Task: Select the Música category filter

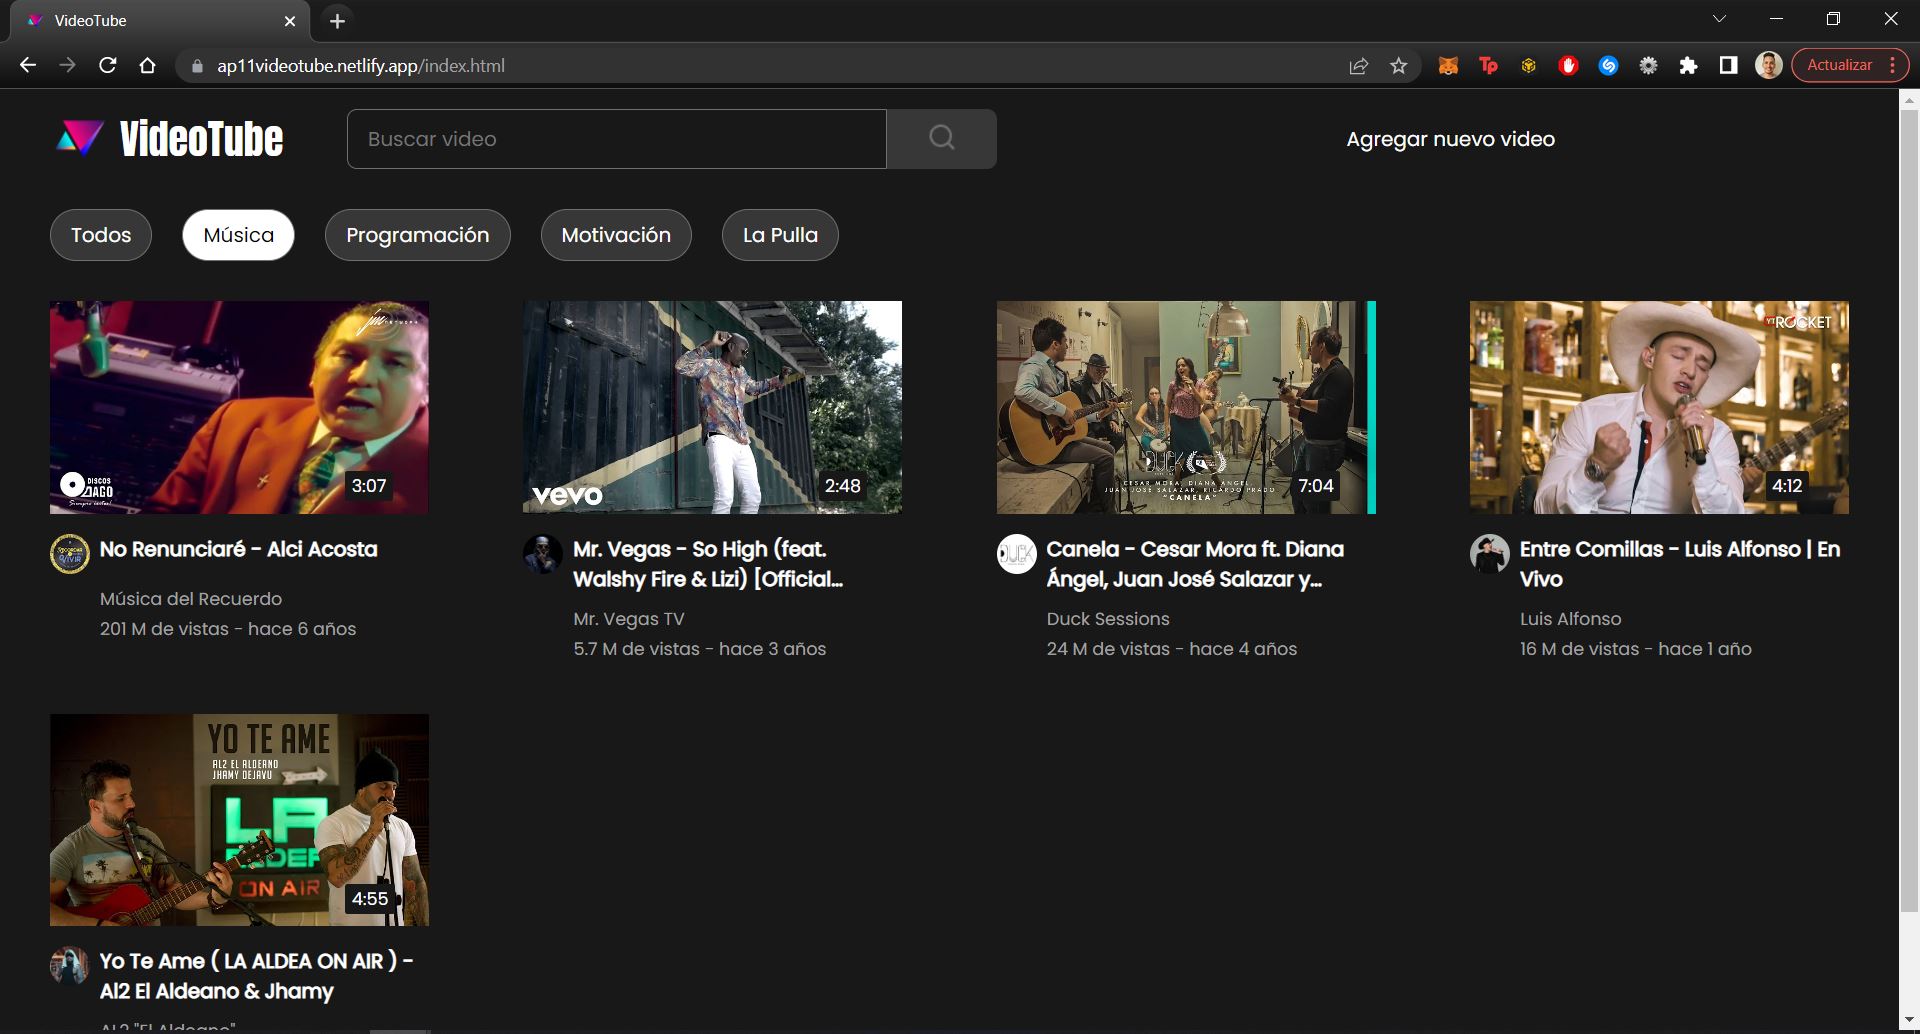Action: [238, 235]
